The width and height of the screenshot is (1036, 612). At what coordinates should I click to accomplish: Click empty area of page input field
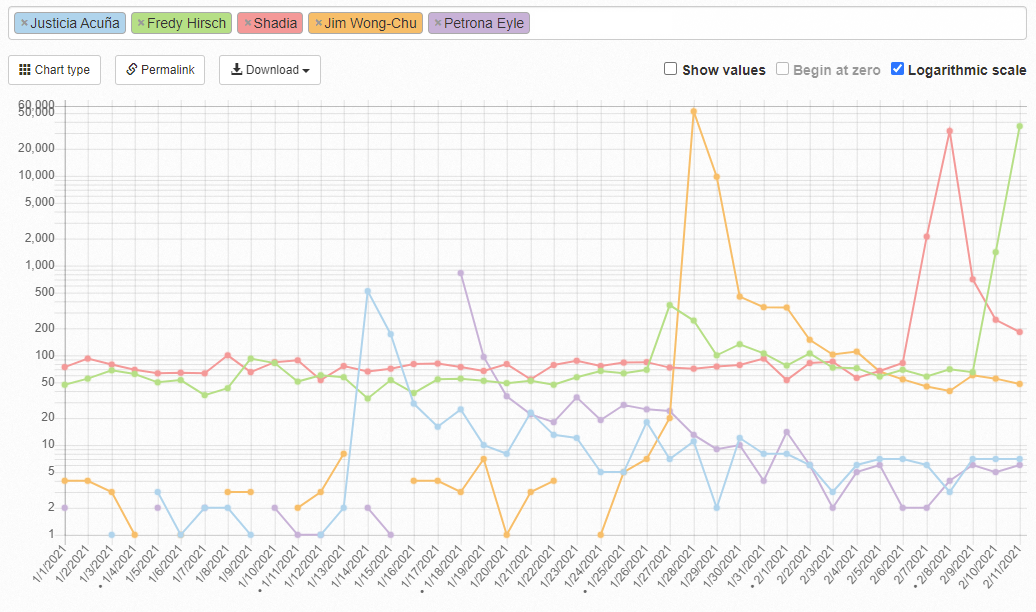point(780,23)
